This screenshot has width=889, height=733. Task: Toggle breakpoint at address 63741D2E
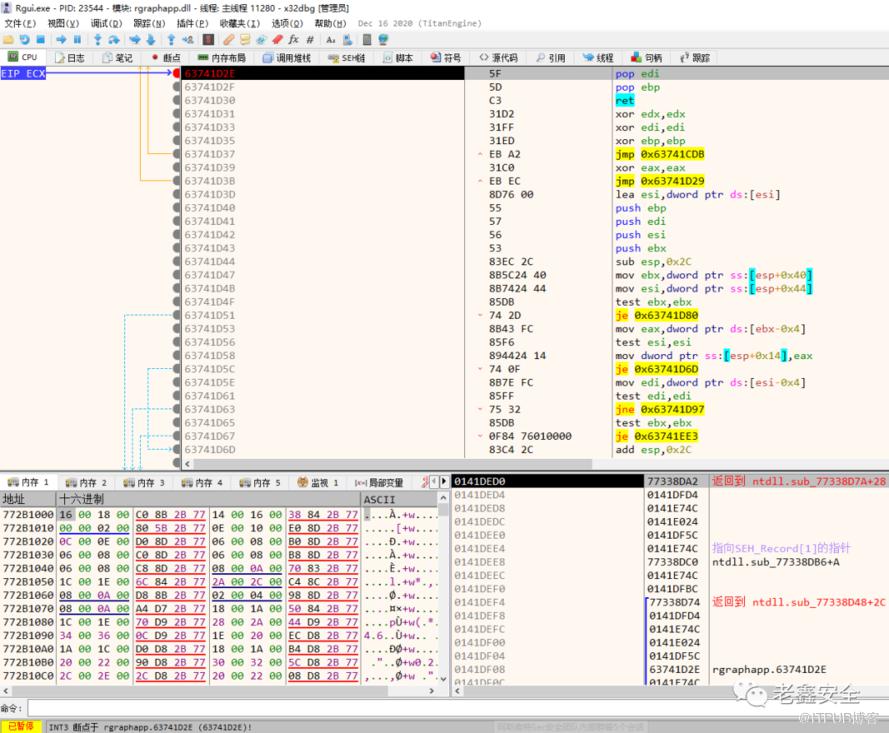click(x=177, y=74)
